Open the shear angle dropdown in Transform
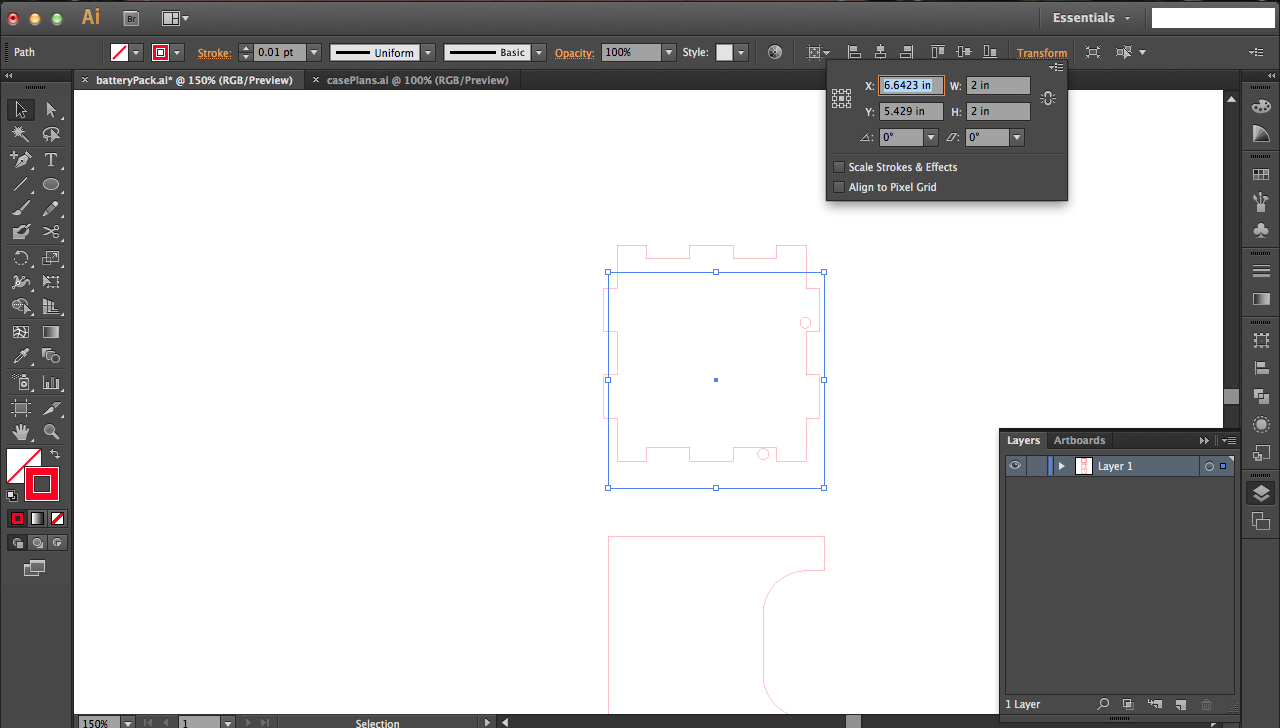The width and height of the screenshot is (1280, 728). 1017,137
